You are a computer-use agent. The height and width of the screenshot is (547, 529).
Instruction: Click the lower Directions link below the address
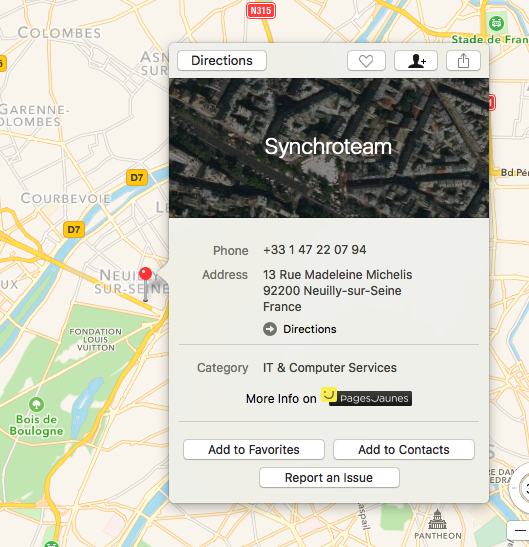pos(310,329)
